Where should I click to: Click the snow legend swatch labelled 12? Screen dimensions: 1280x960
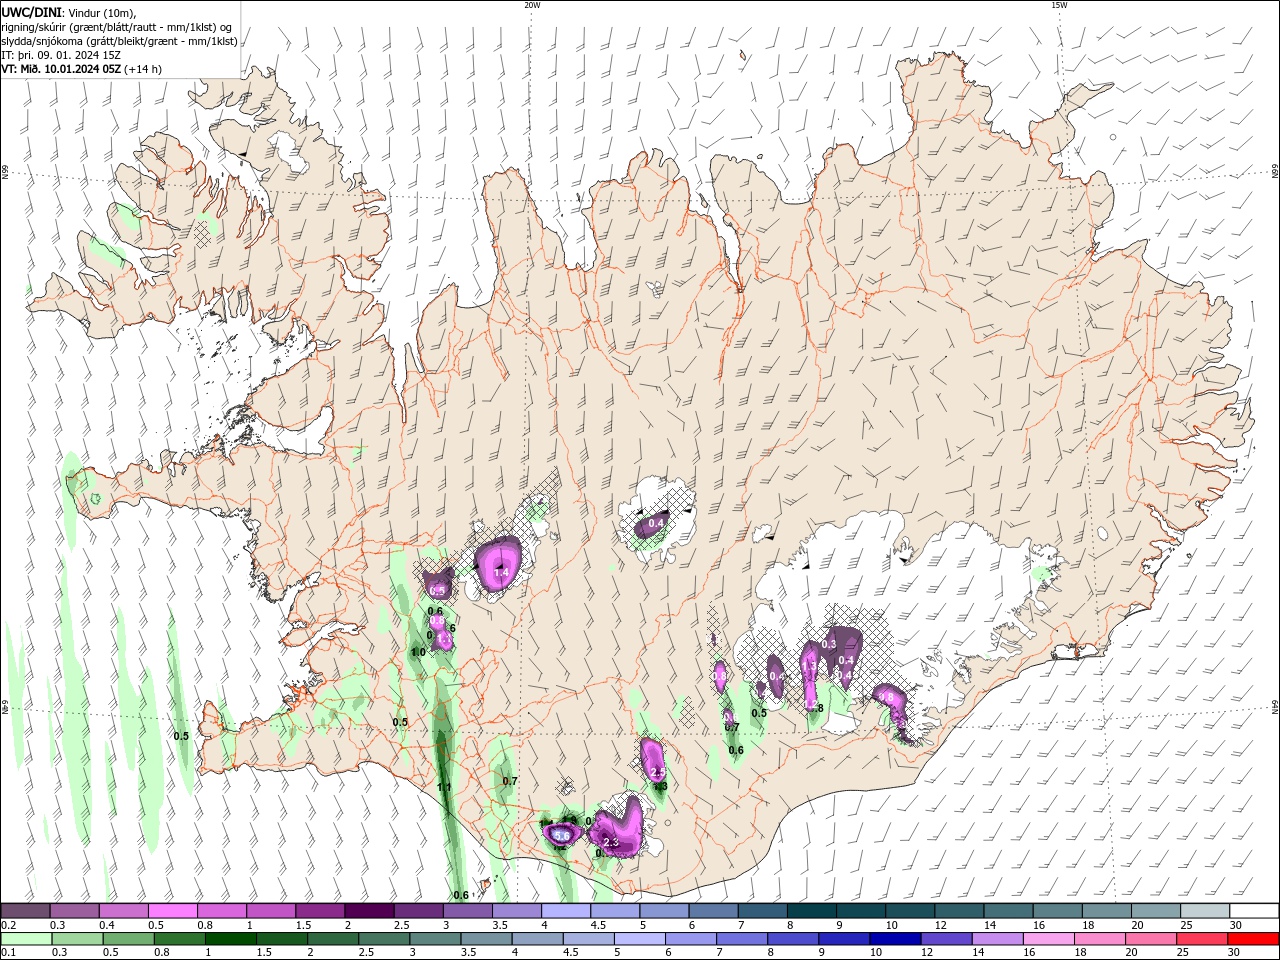(x=957, y=911)
